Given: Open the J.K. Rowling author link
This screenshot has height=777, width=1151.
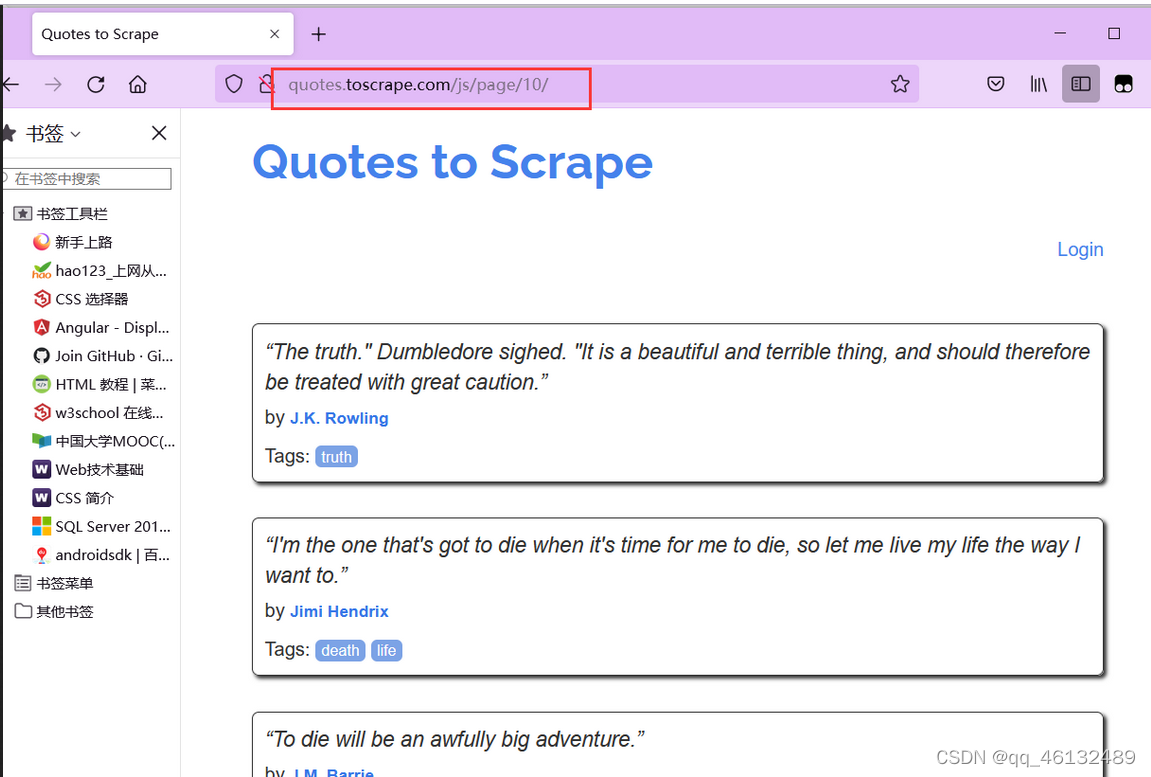Looking at the screenshot, I should 339,418.
